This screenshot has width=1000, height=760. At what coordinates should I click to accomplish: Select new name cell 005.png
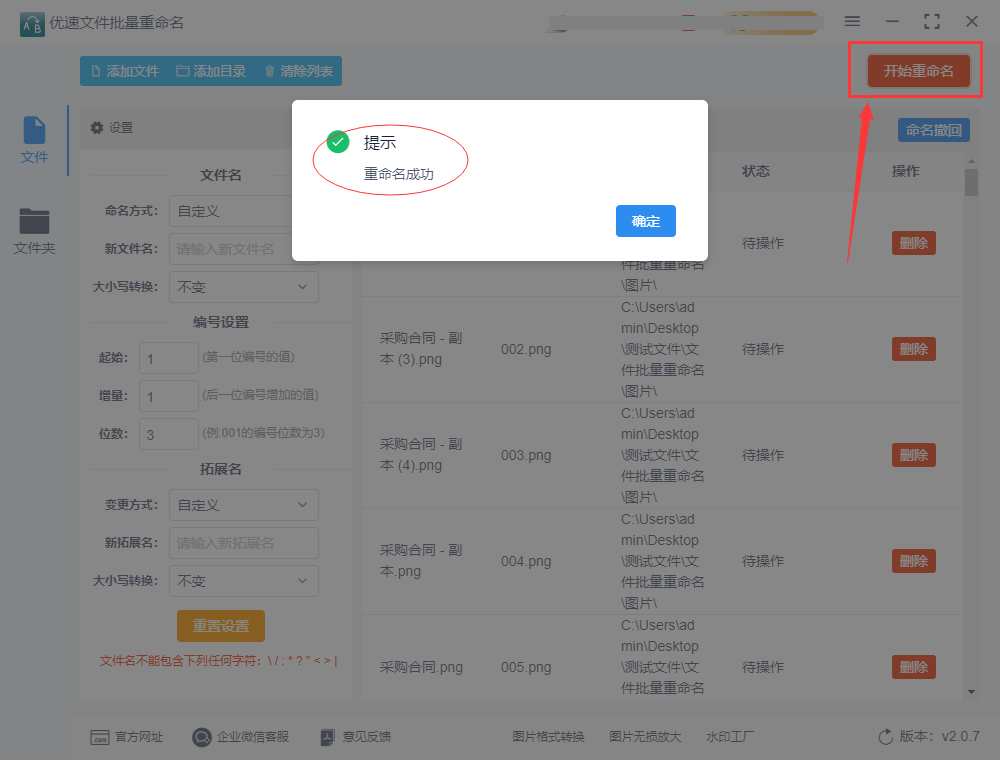click(526, 667)
